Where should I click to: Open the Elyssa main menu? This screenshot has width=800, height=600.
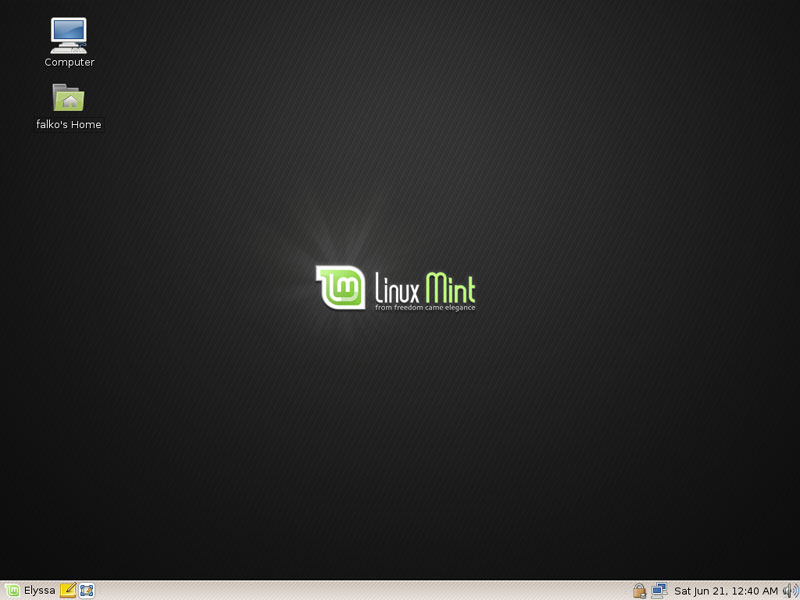[x=29, y=590]
